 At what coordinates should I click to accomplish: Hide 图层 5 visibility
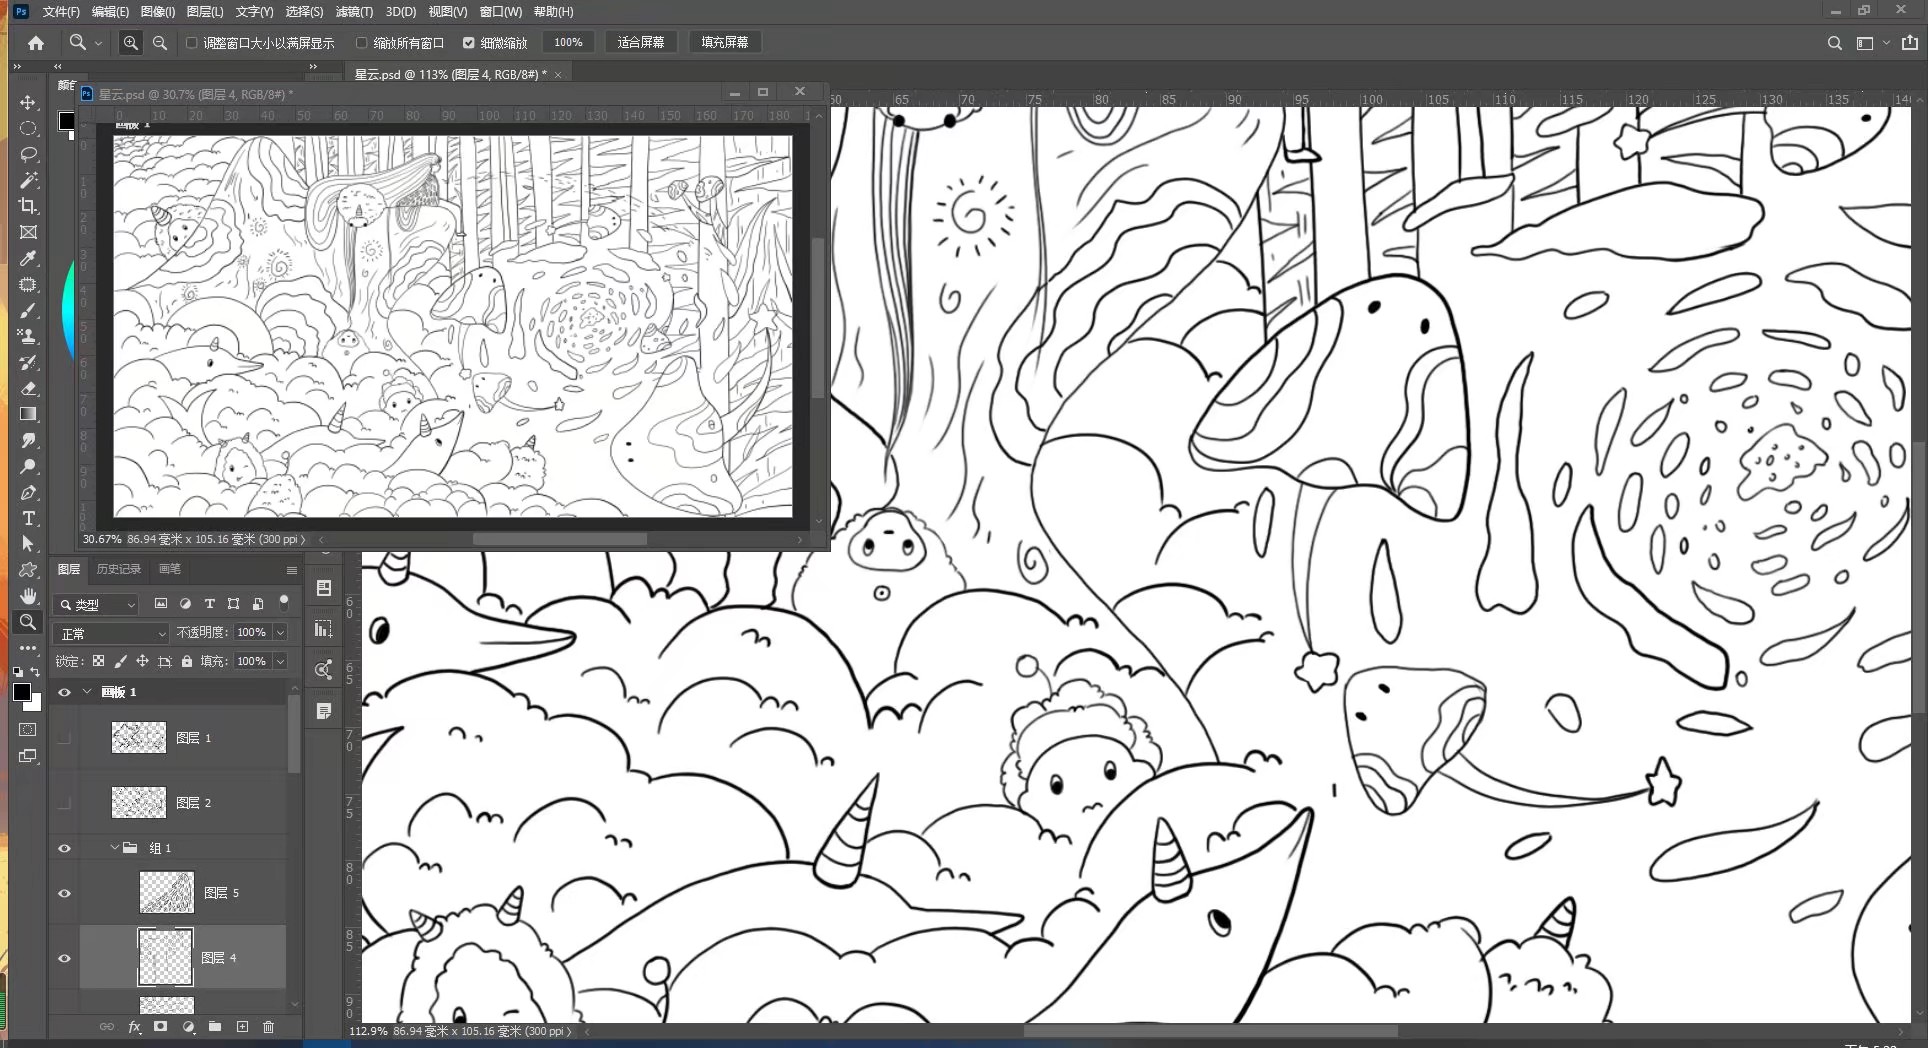64,893
